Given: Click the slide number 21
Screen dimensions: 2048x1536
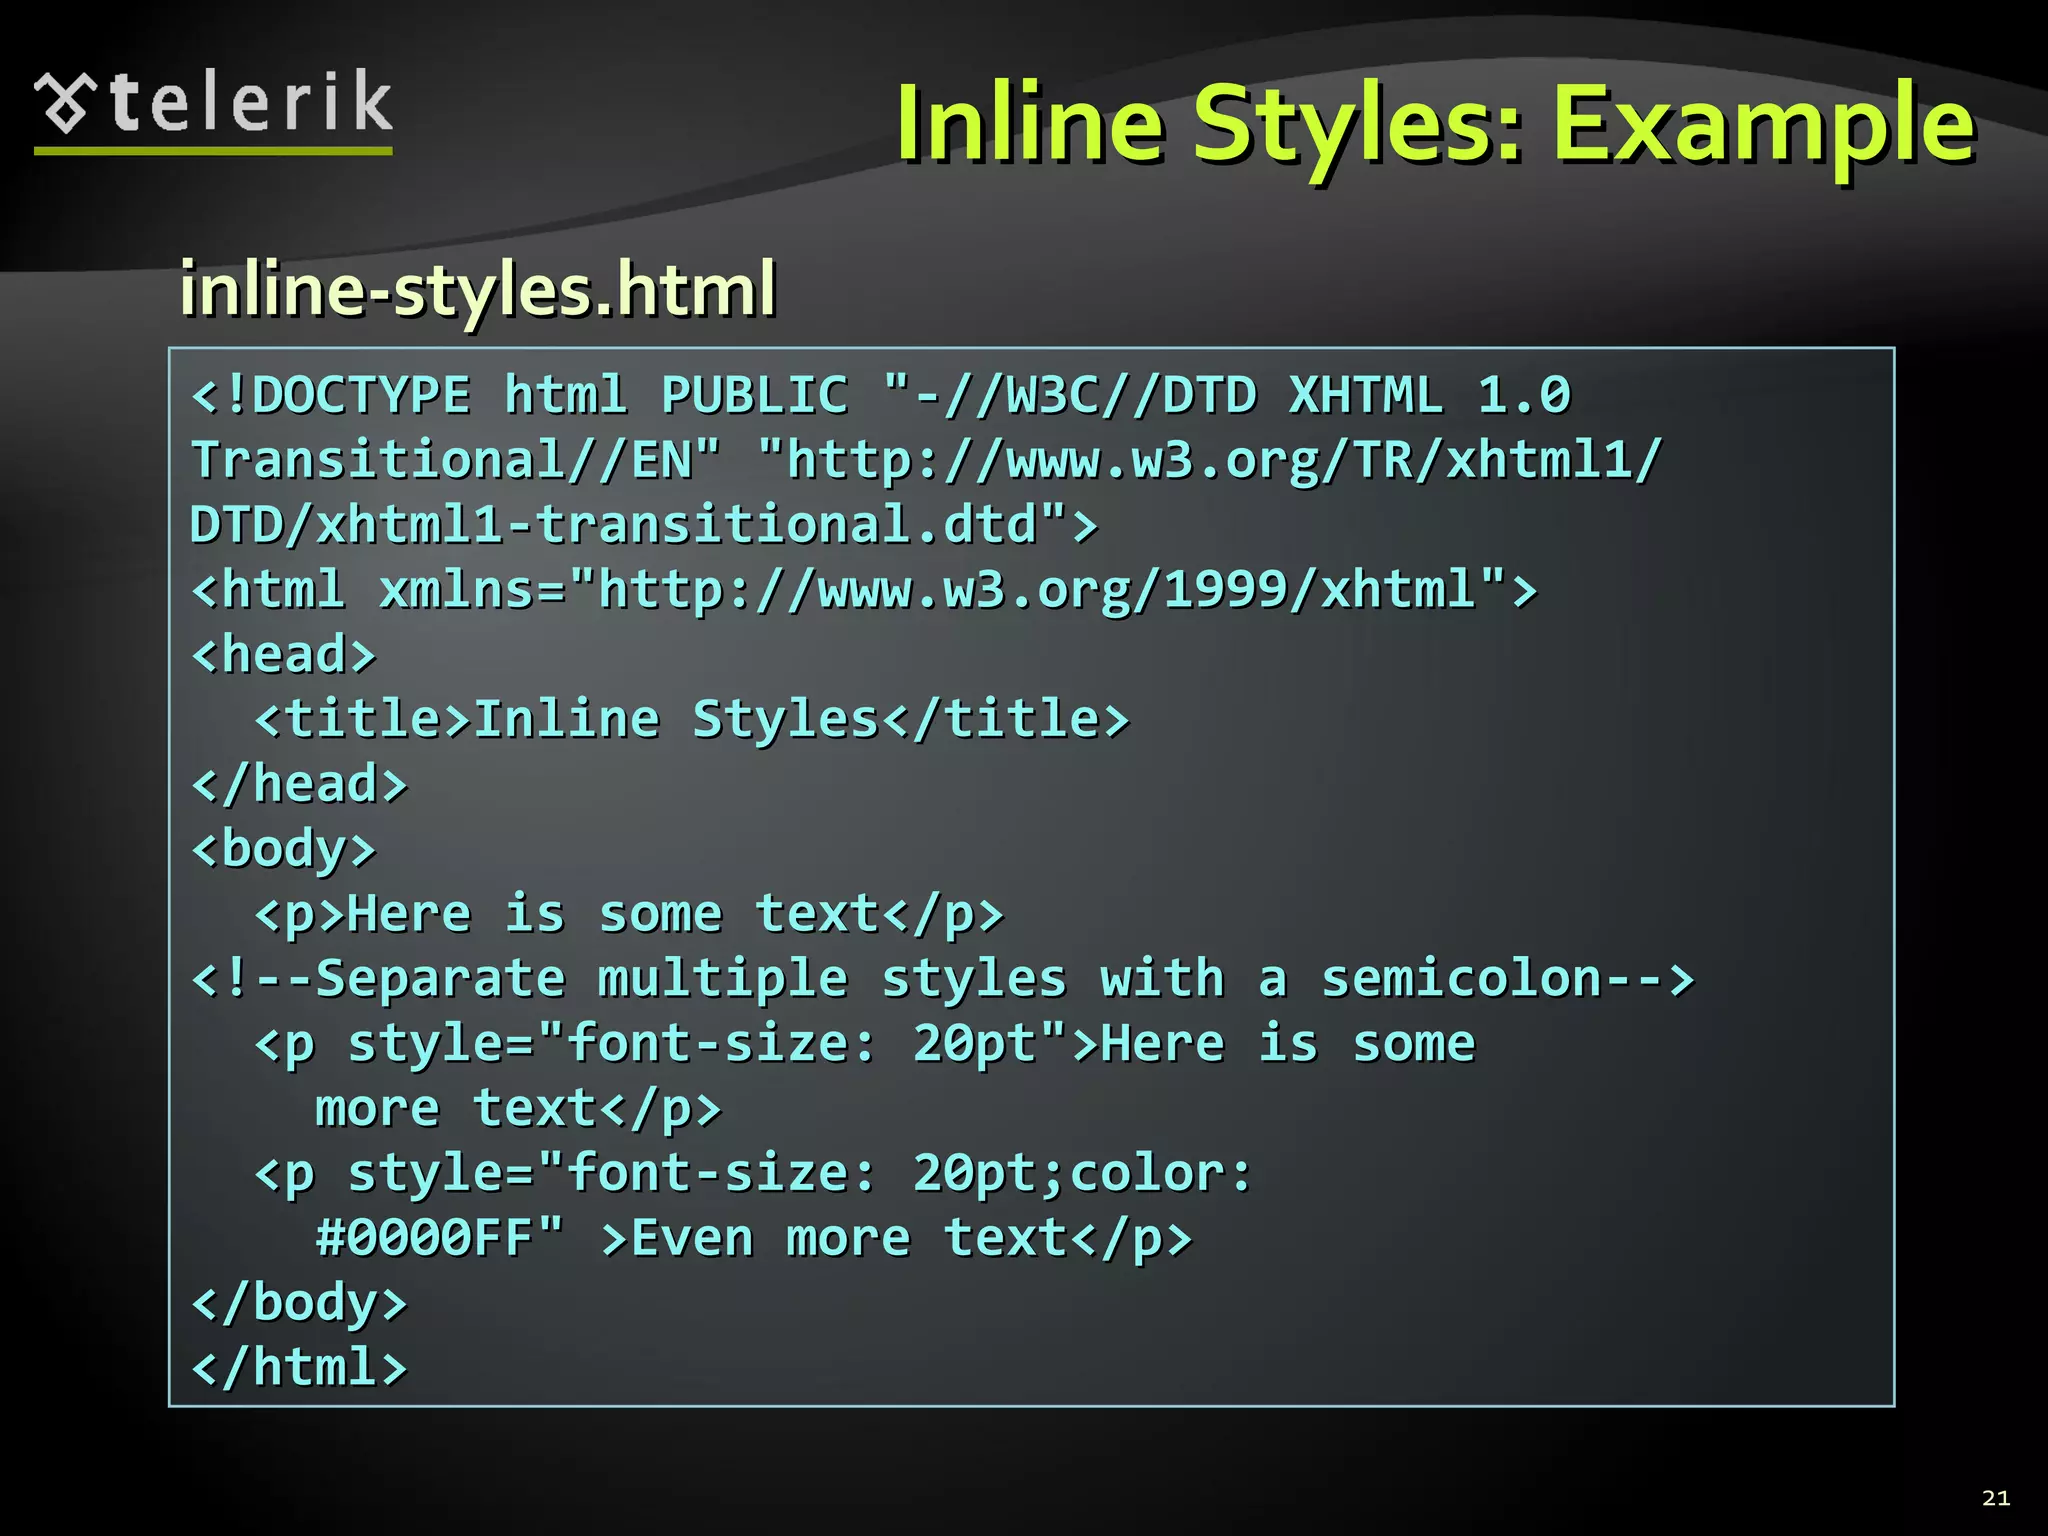Looking at the screenshot, I should pos(1995,1497).
